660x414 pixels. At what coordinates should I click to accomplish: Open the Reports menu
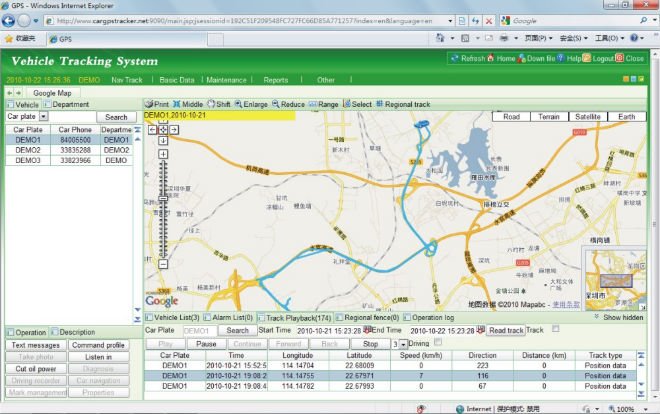276,80
